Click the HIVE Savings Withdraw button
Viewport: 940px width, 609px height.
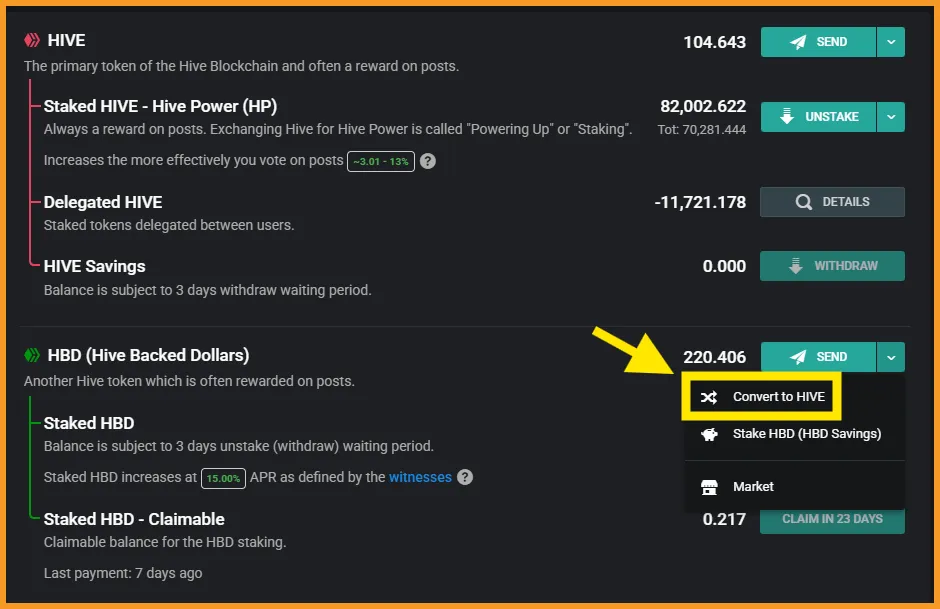[x=832, y=266]
